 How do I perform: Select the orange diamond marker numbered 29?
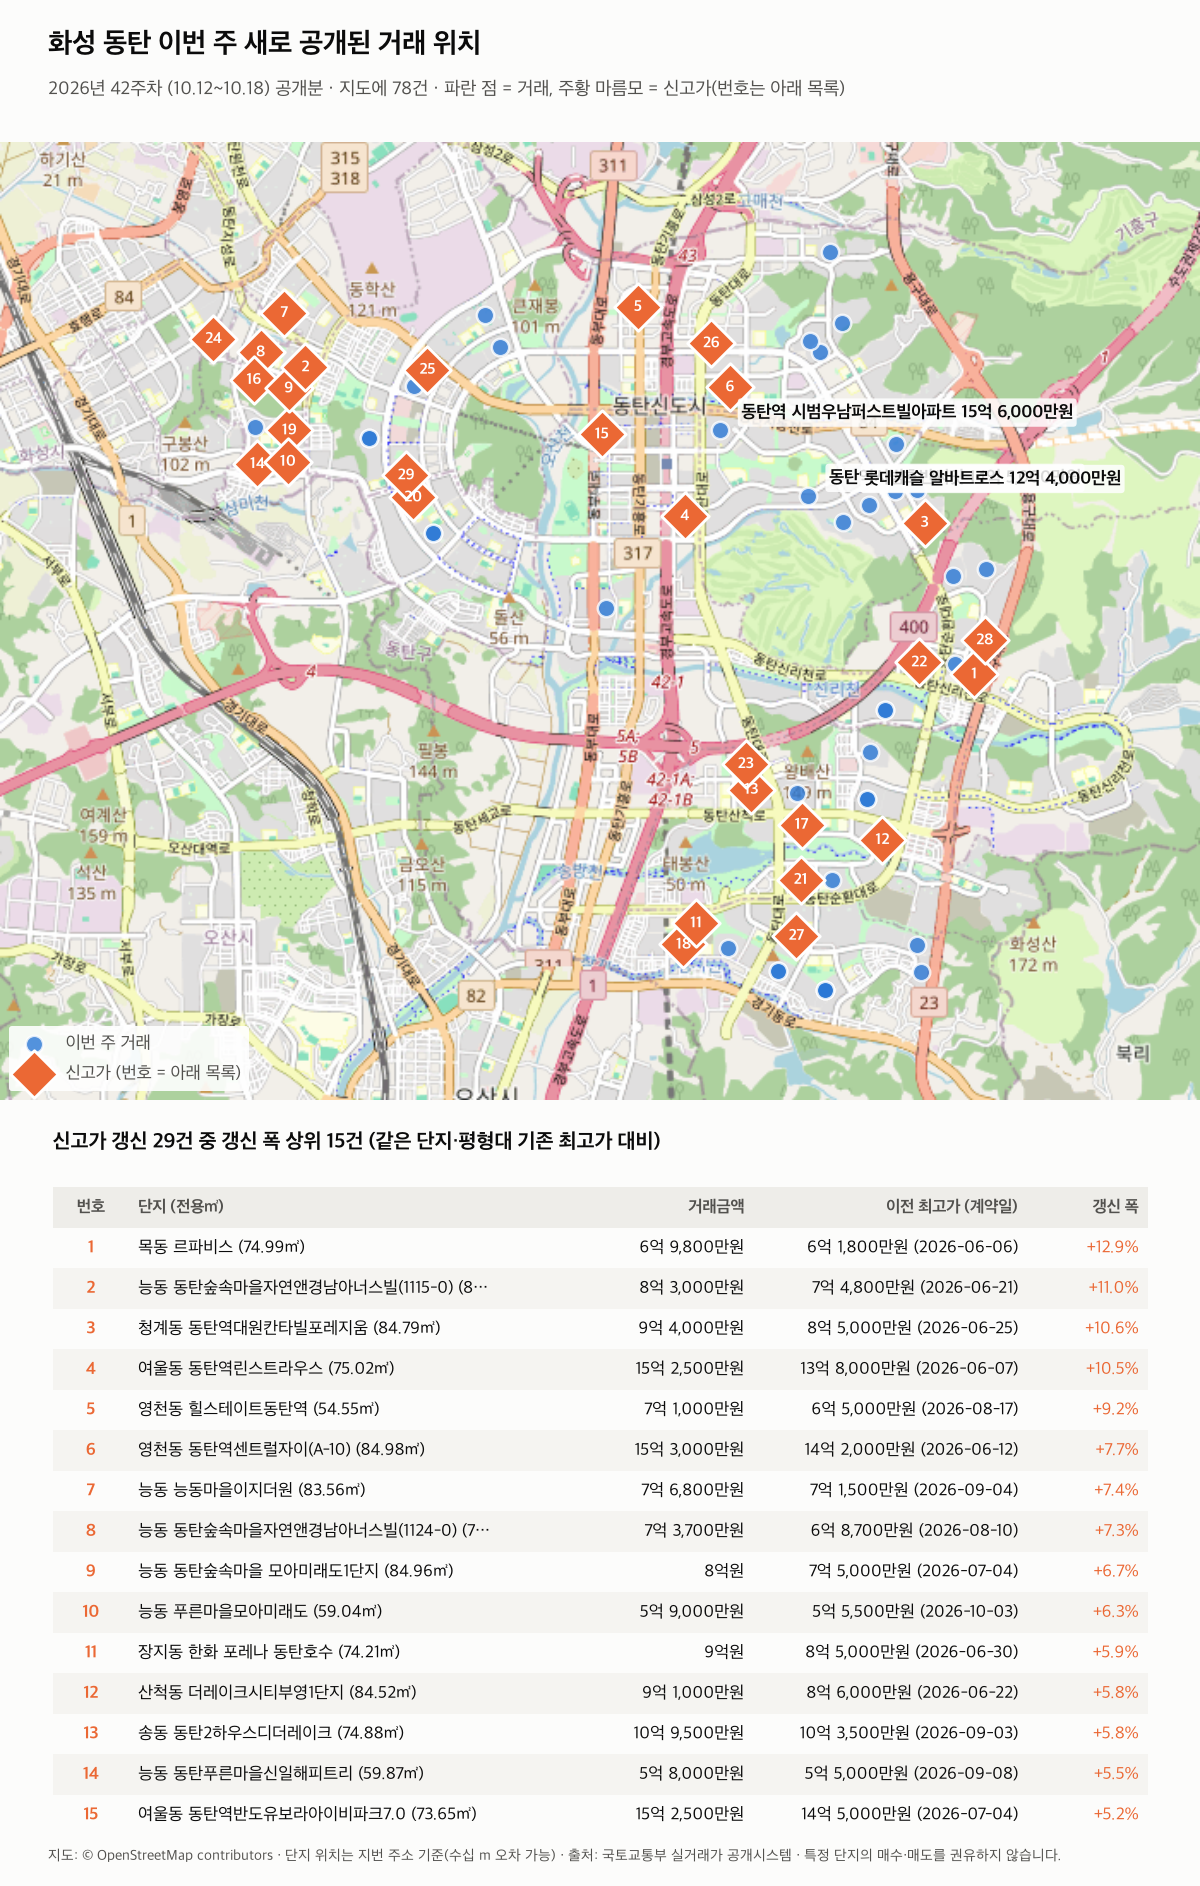point(406,475)
